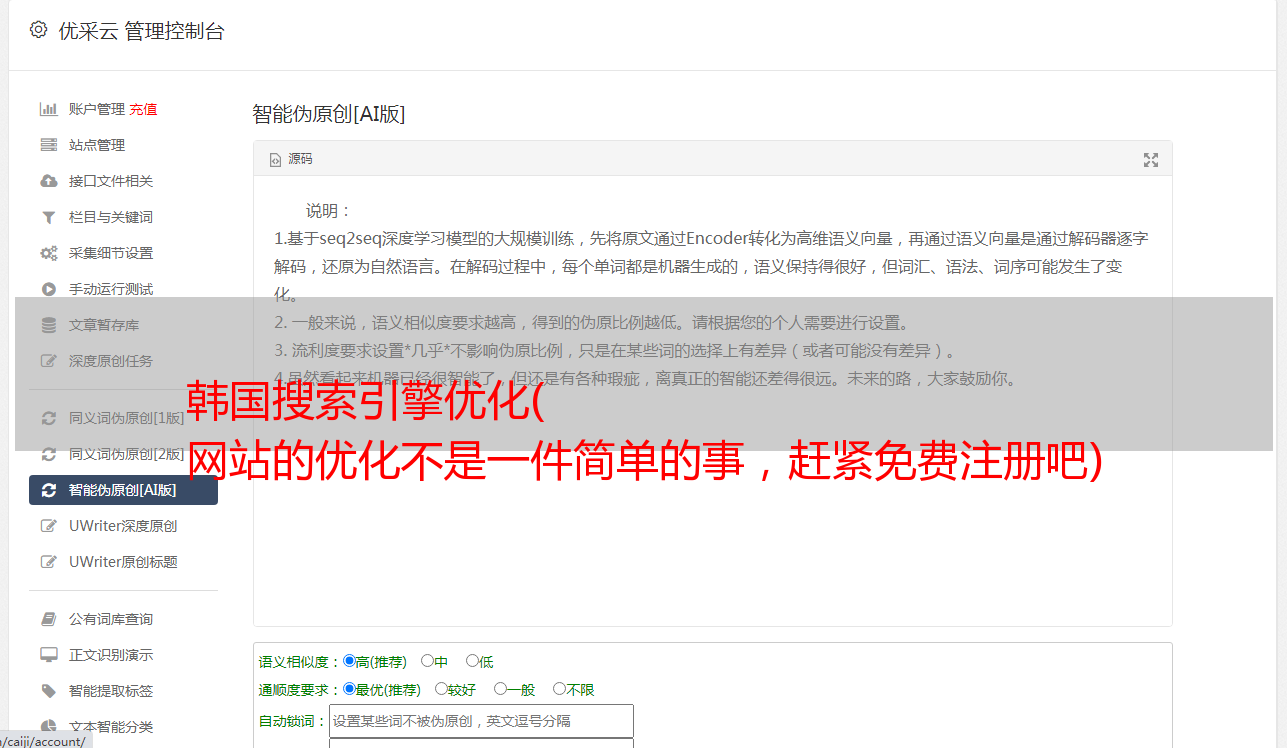Open 栏目与关键词 menu item

[111, 217]
